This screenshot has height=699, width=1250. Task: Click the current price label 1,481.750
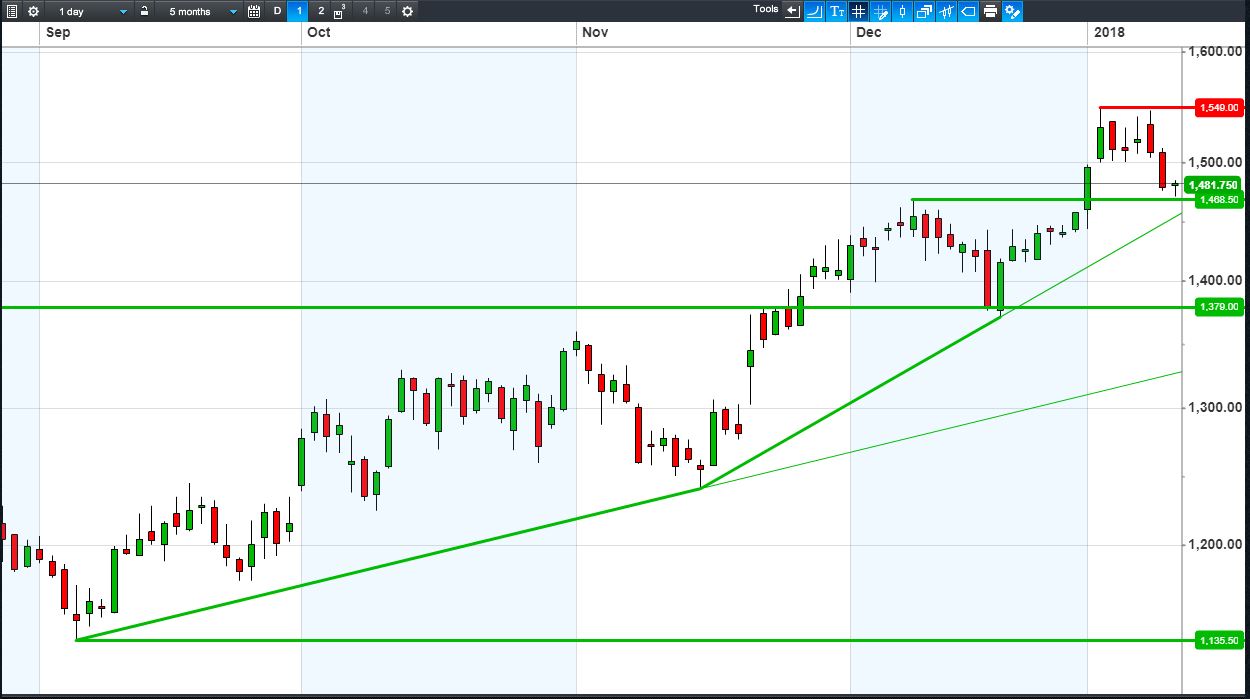[1212, 185]
